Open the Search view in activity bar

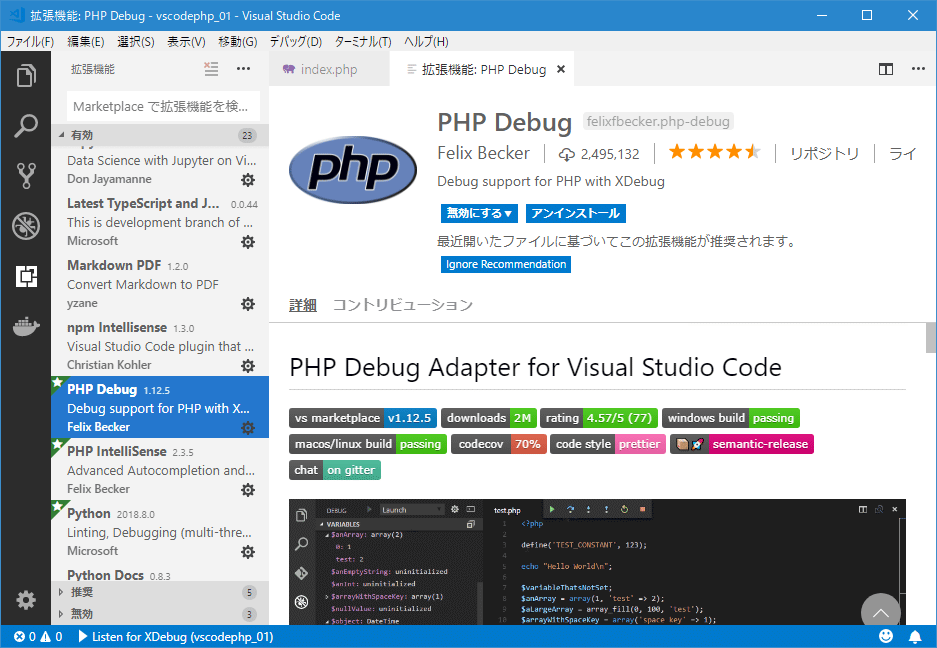pyautogui.click(x=26, y=126)
